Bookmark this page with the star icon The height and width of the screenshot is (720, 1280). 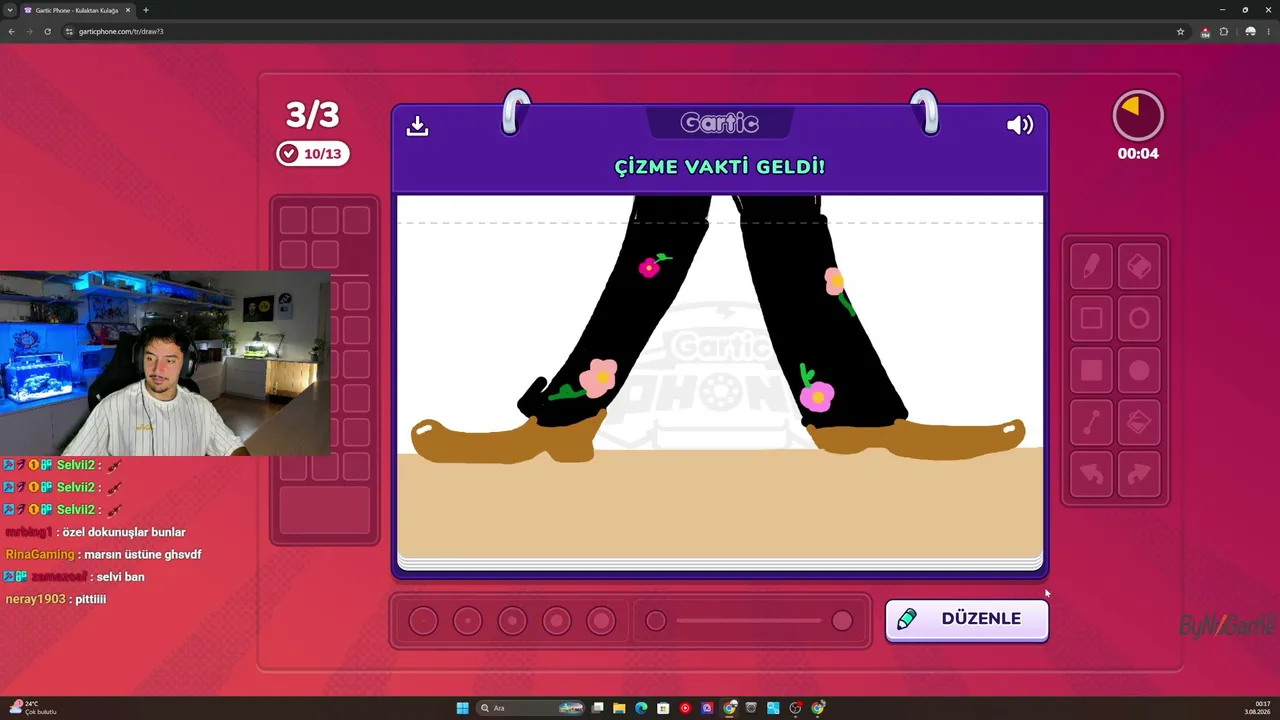pyautogui.click(x=1180, y=31)
